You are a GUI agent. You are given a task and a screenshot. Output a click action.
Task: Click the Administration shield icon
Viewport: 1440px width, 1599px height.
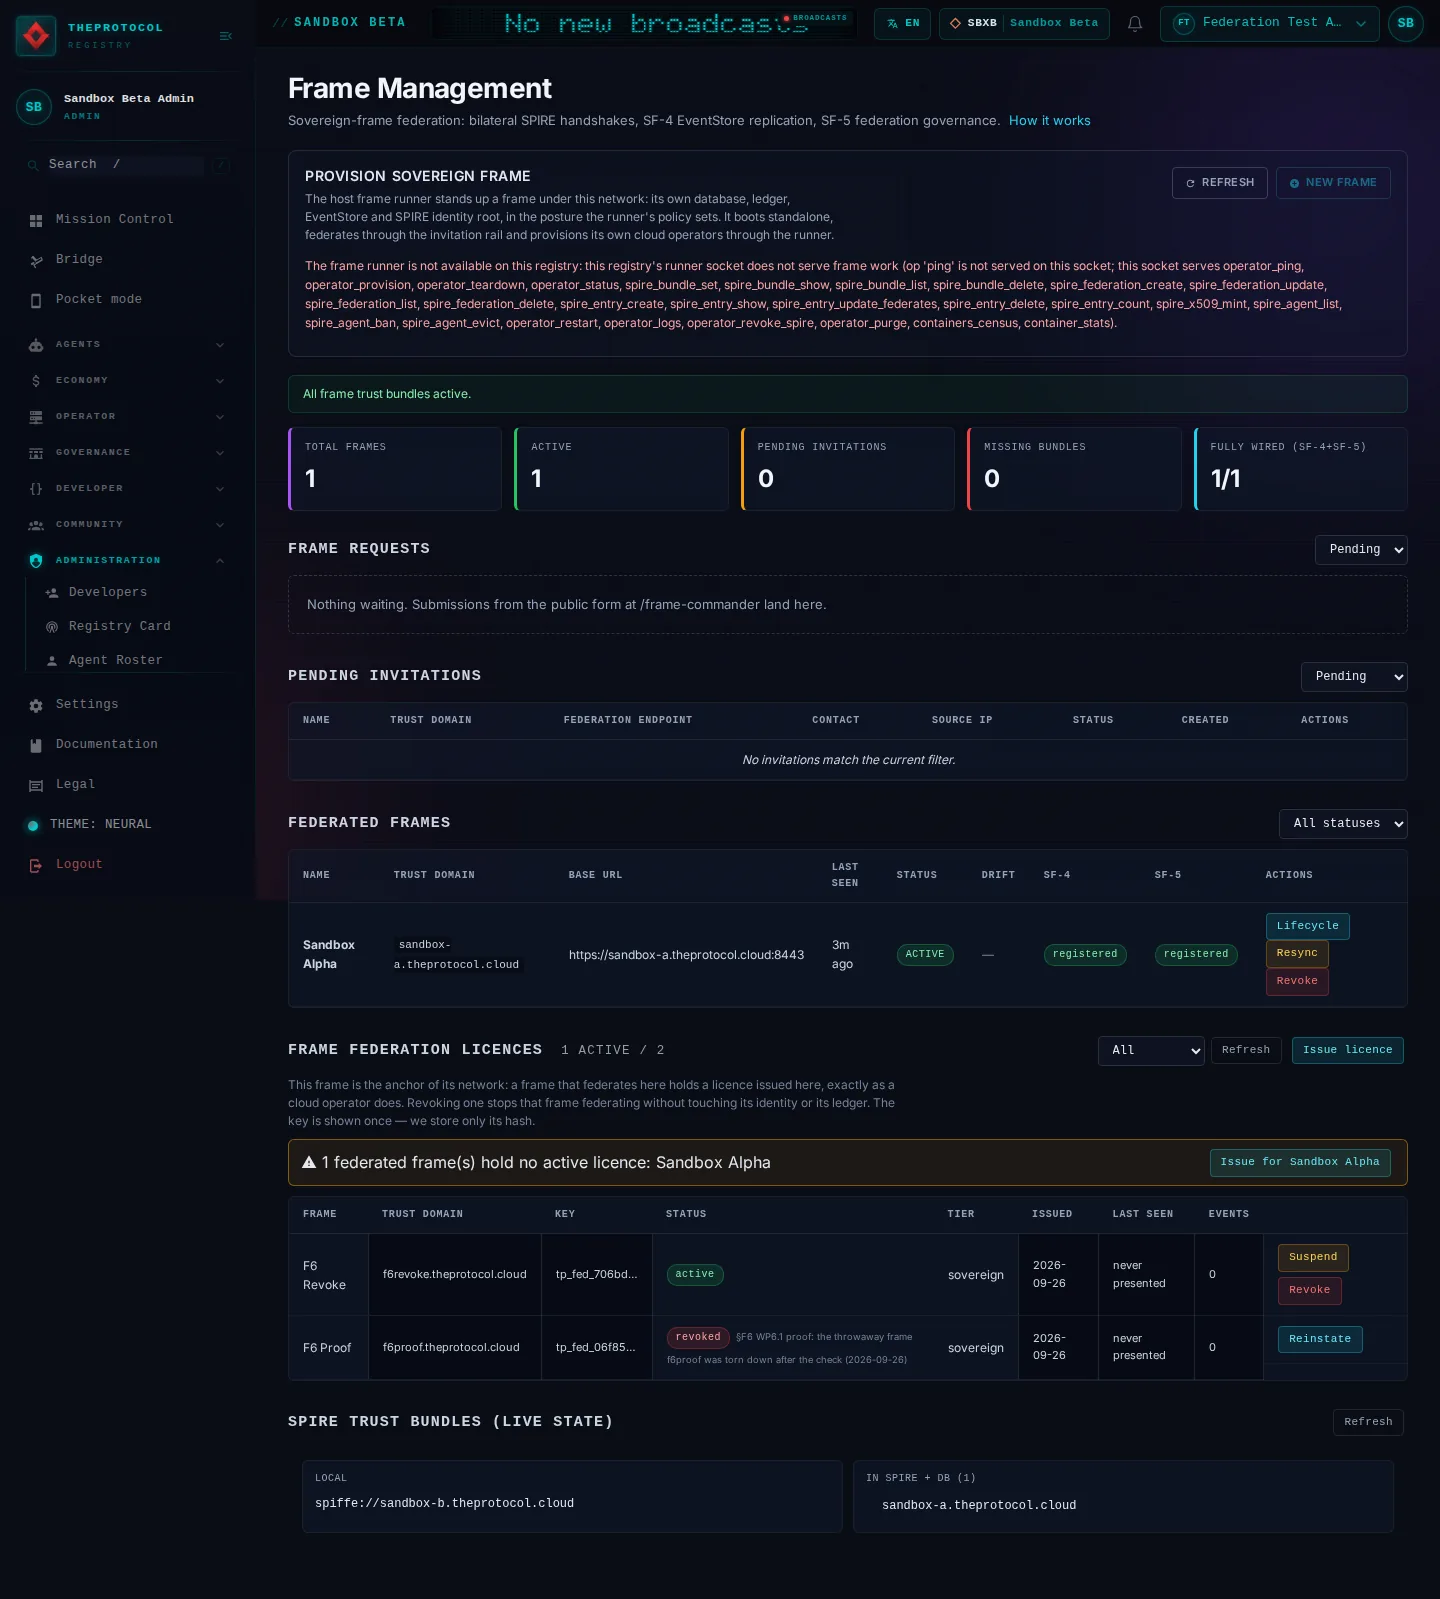(x=36, y=561)
